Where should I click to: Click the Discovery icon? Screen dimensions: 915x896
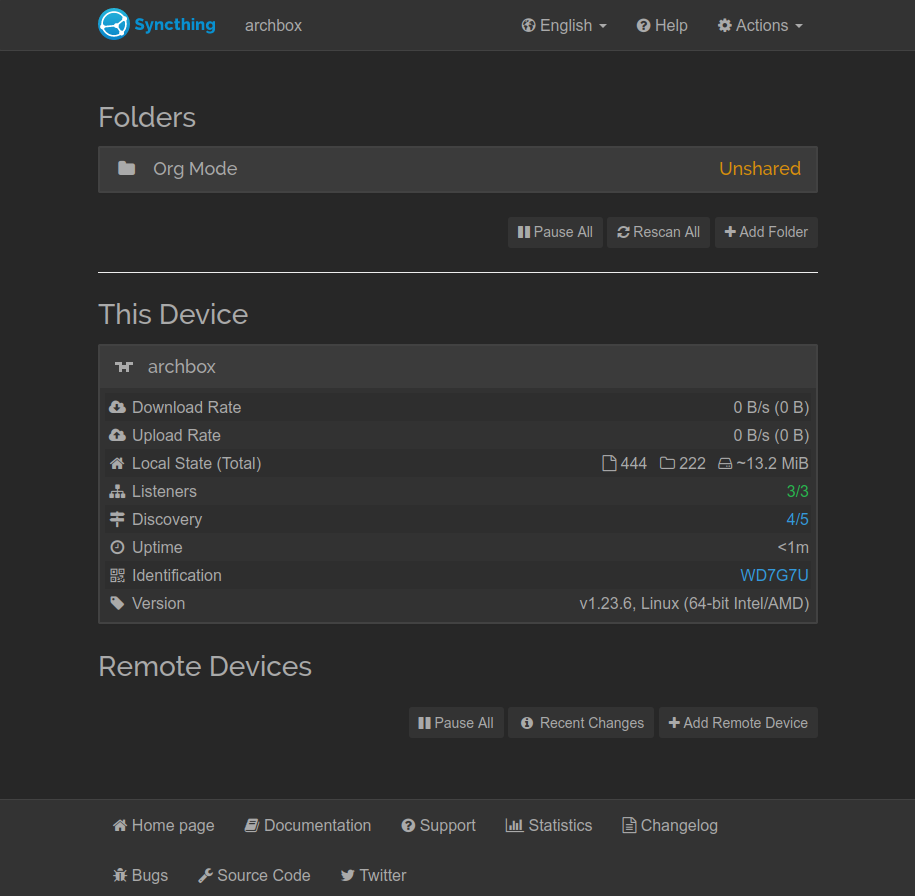117,519
